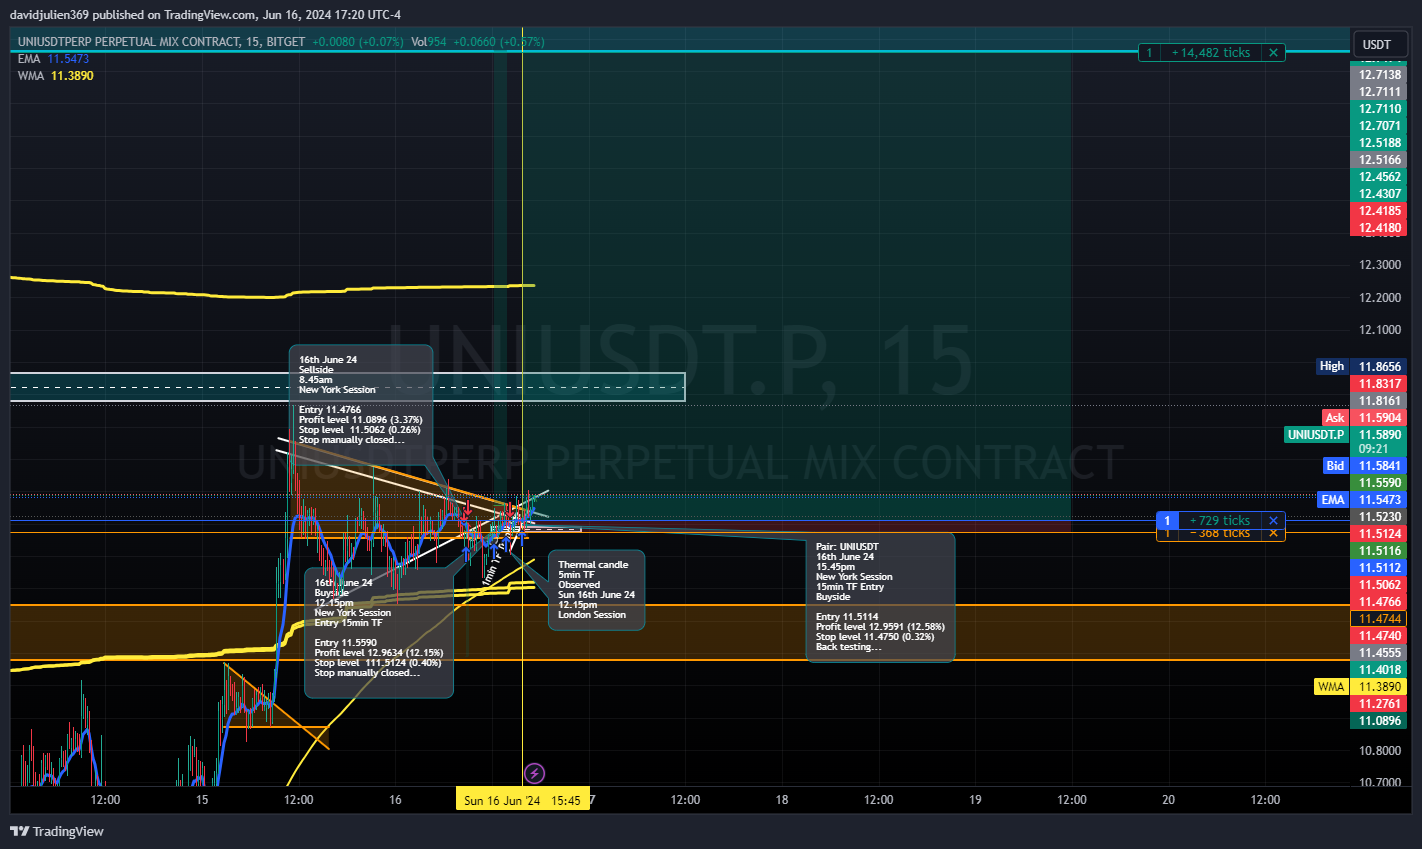Close the +729 ticks position line

click(1273, 520)
